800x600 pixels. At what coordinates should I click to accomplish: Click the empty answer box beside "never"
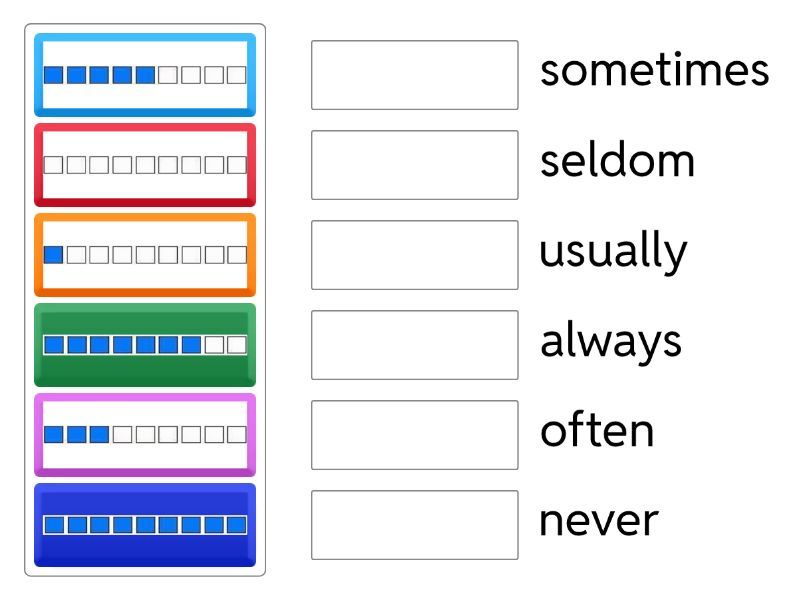tap(414, 525)
